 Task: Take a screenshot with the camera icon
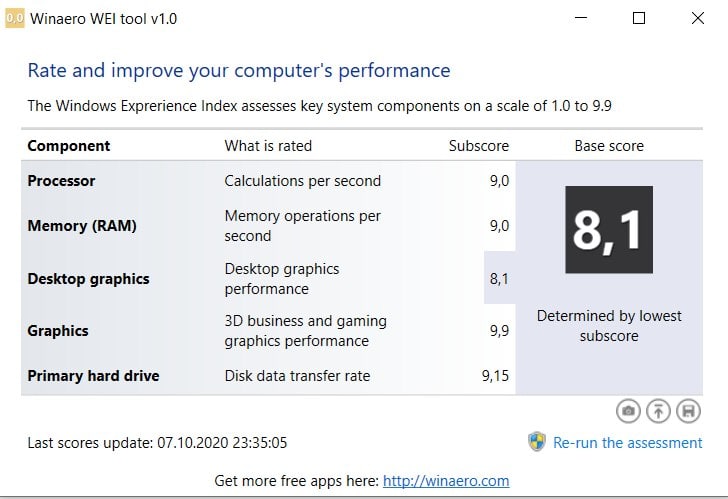[628, 411]
